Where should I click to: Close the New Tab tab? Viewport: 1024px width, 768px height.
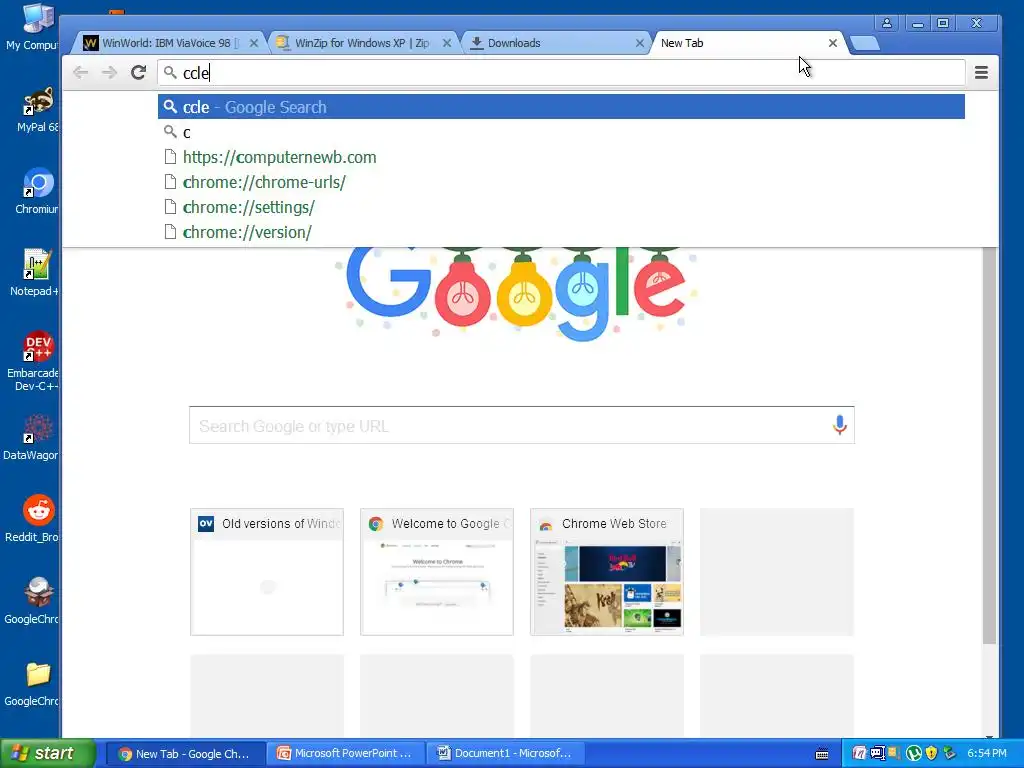833,43
